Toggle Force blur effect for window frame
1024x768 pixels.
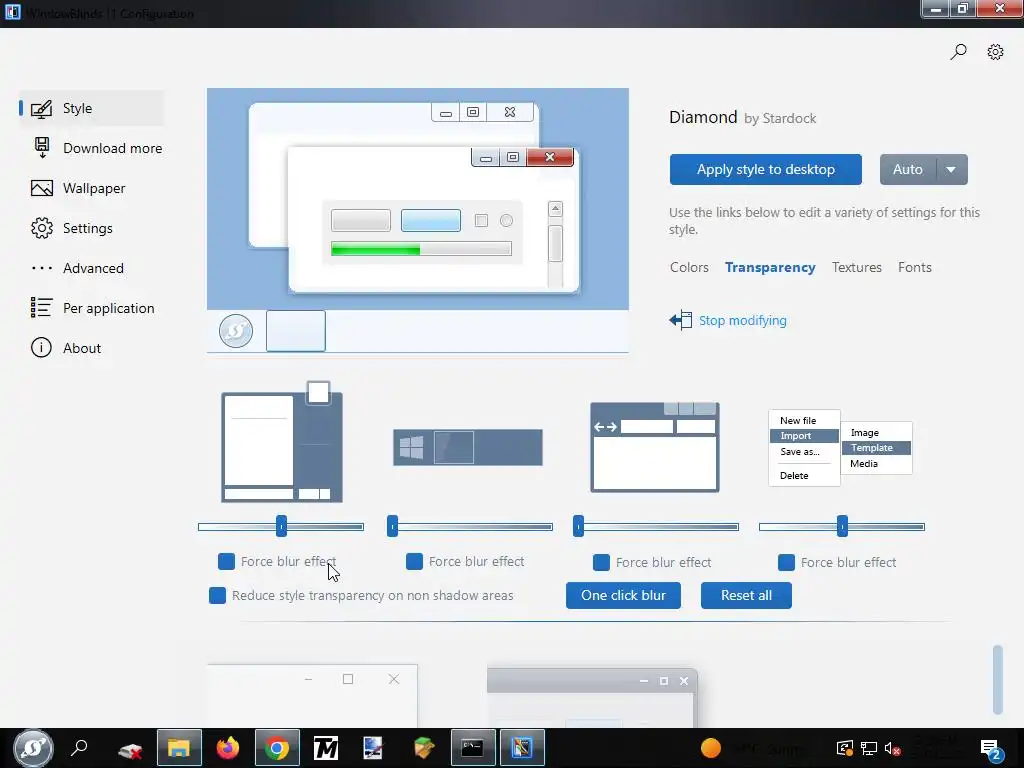pyautogui.click(x=601, y=562)
